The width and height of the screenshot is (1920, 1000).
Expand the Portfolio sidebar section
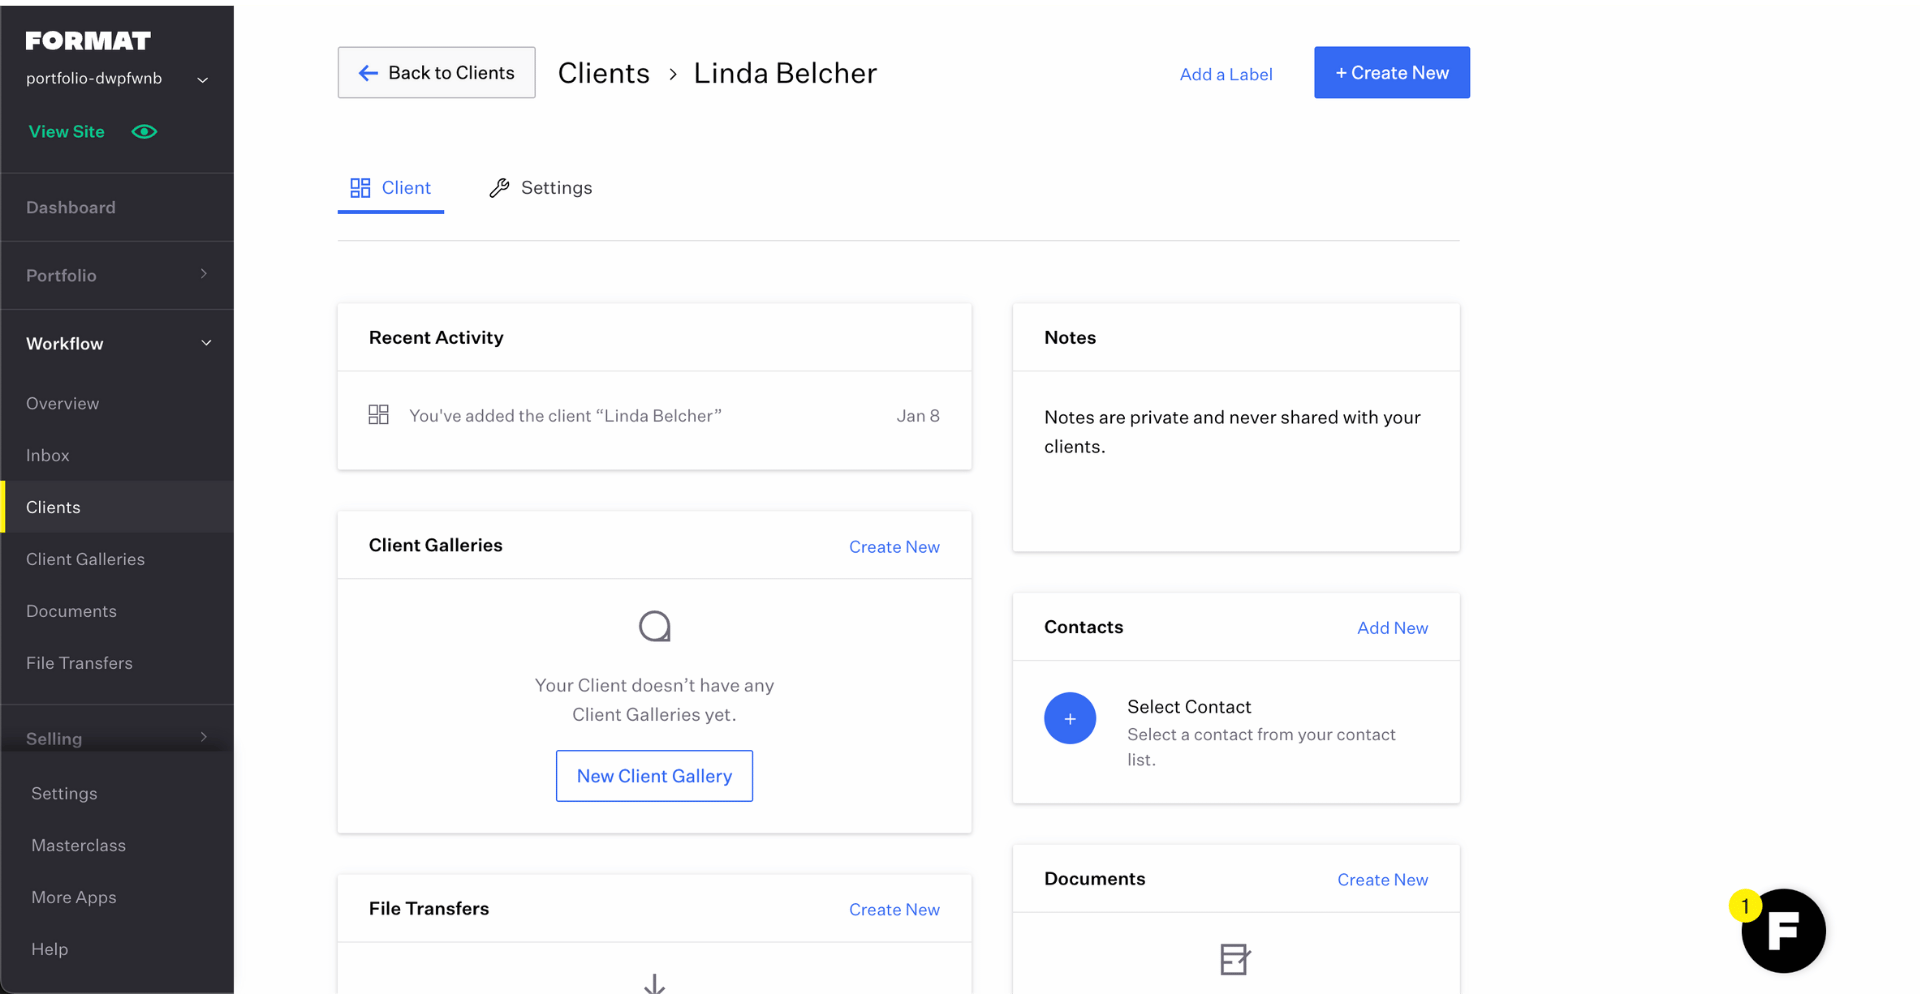click(x=204, y=274)
